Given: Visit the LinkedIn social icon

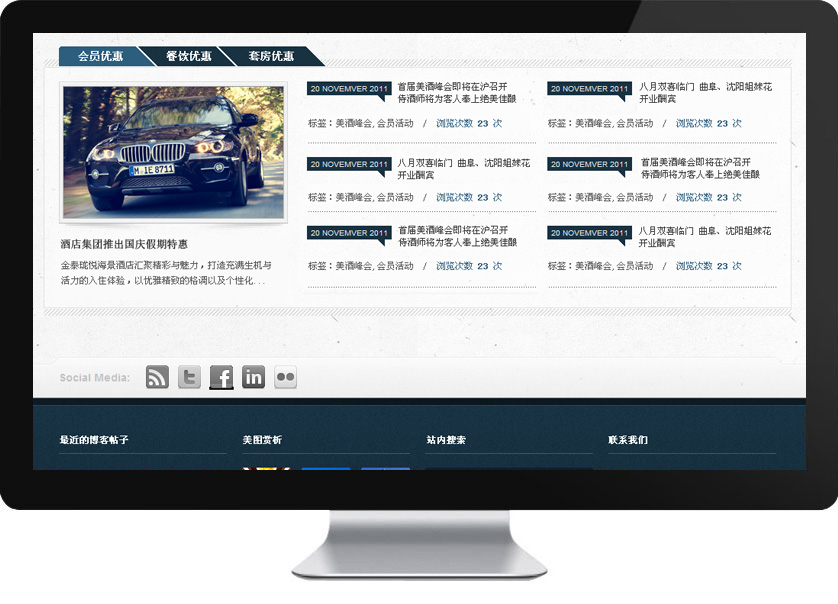Looking at the screenshot, I should [253, 377].
